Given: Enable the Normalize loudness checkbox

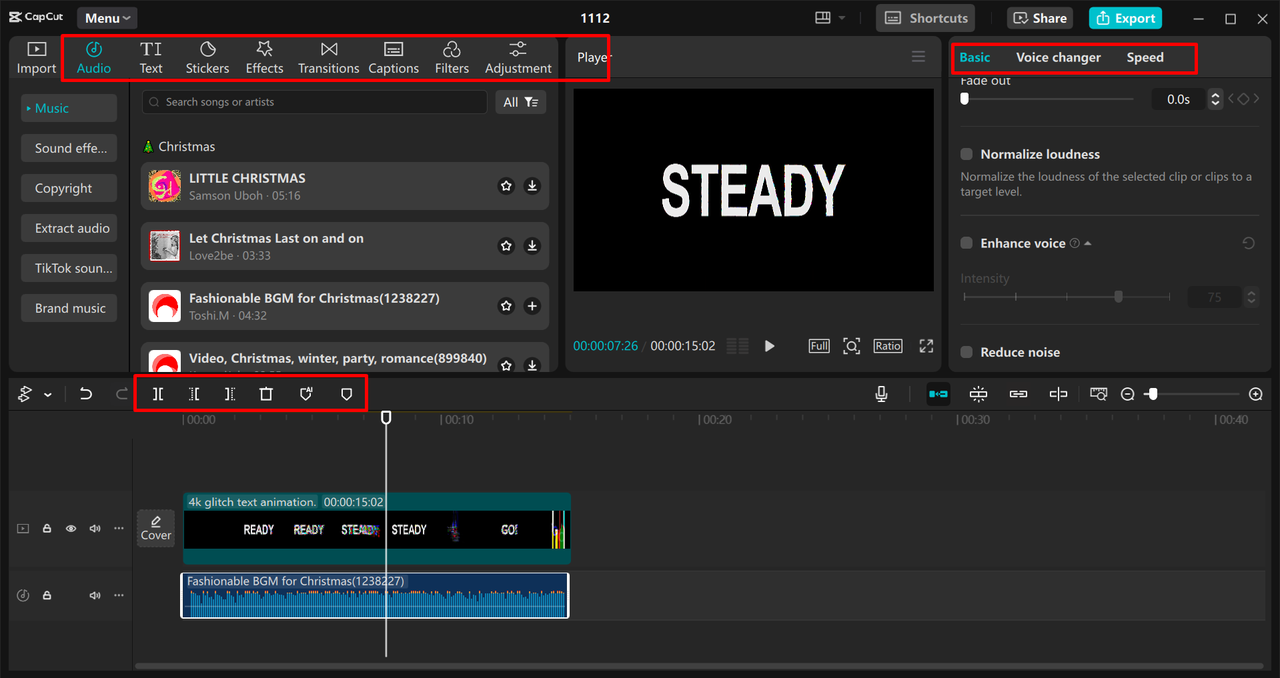Looking at the screenshot, I should [966, 154].
